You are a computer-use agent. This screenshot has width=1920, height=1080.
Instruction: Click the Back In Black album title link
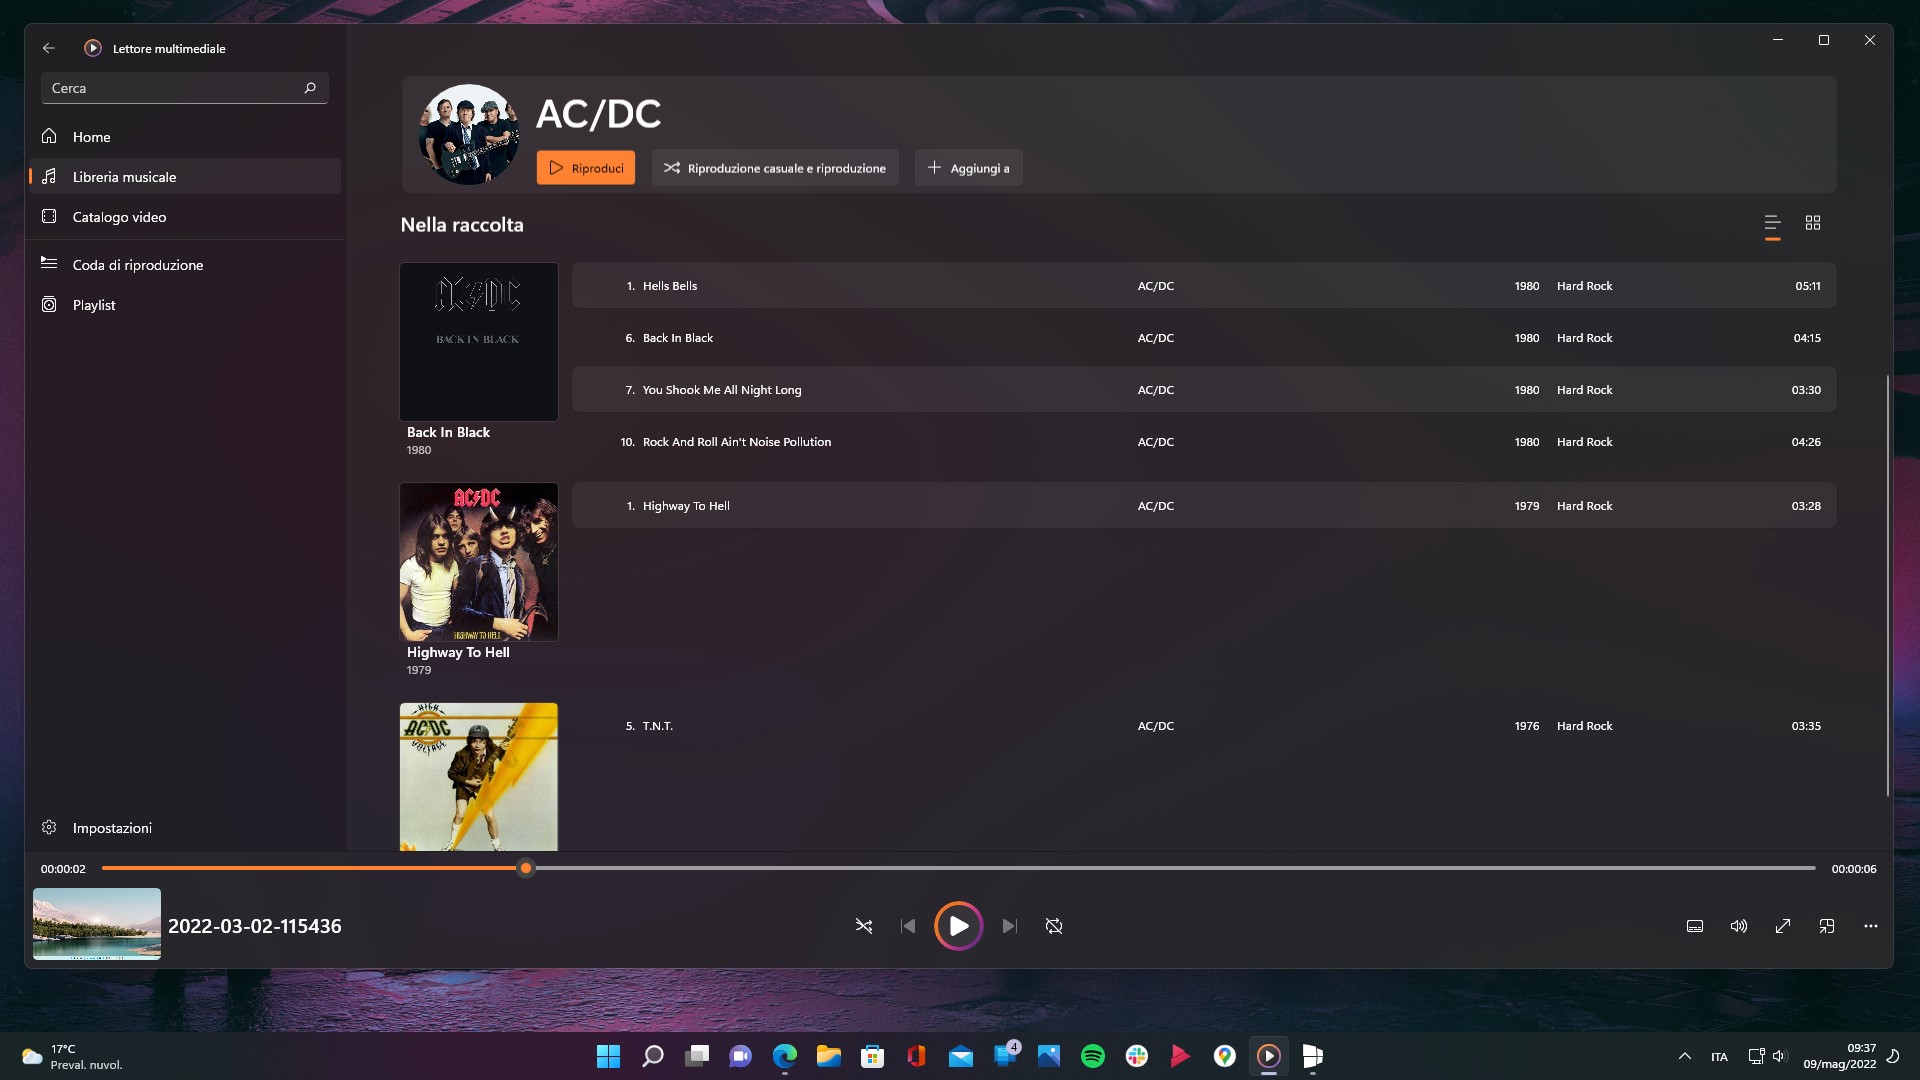(x=448, y=432)
